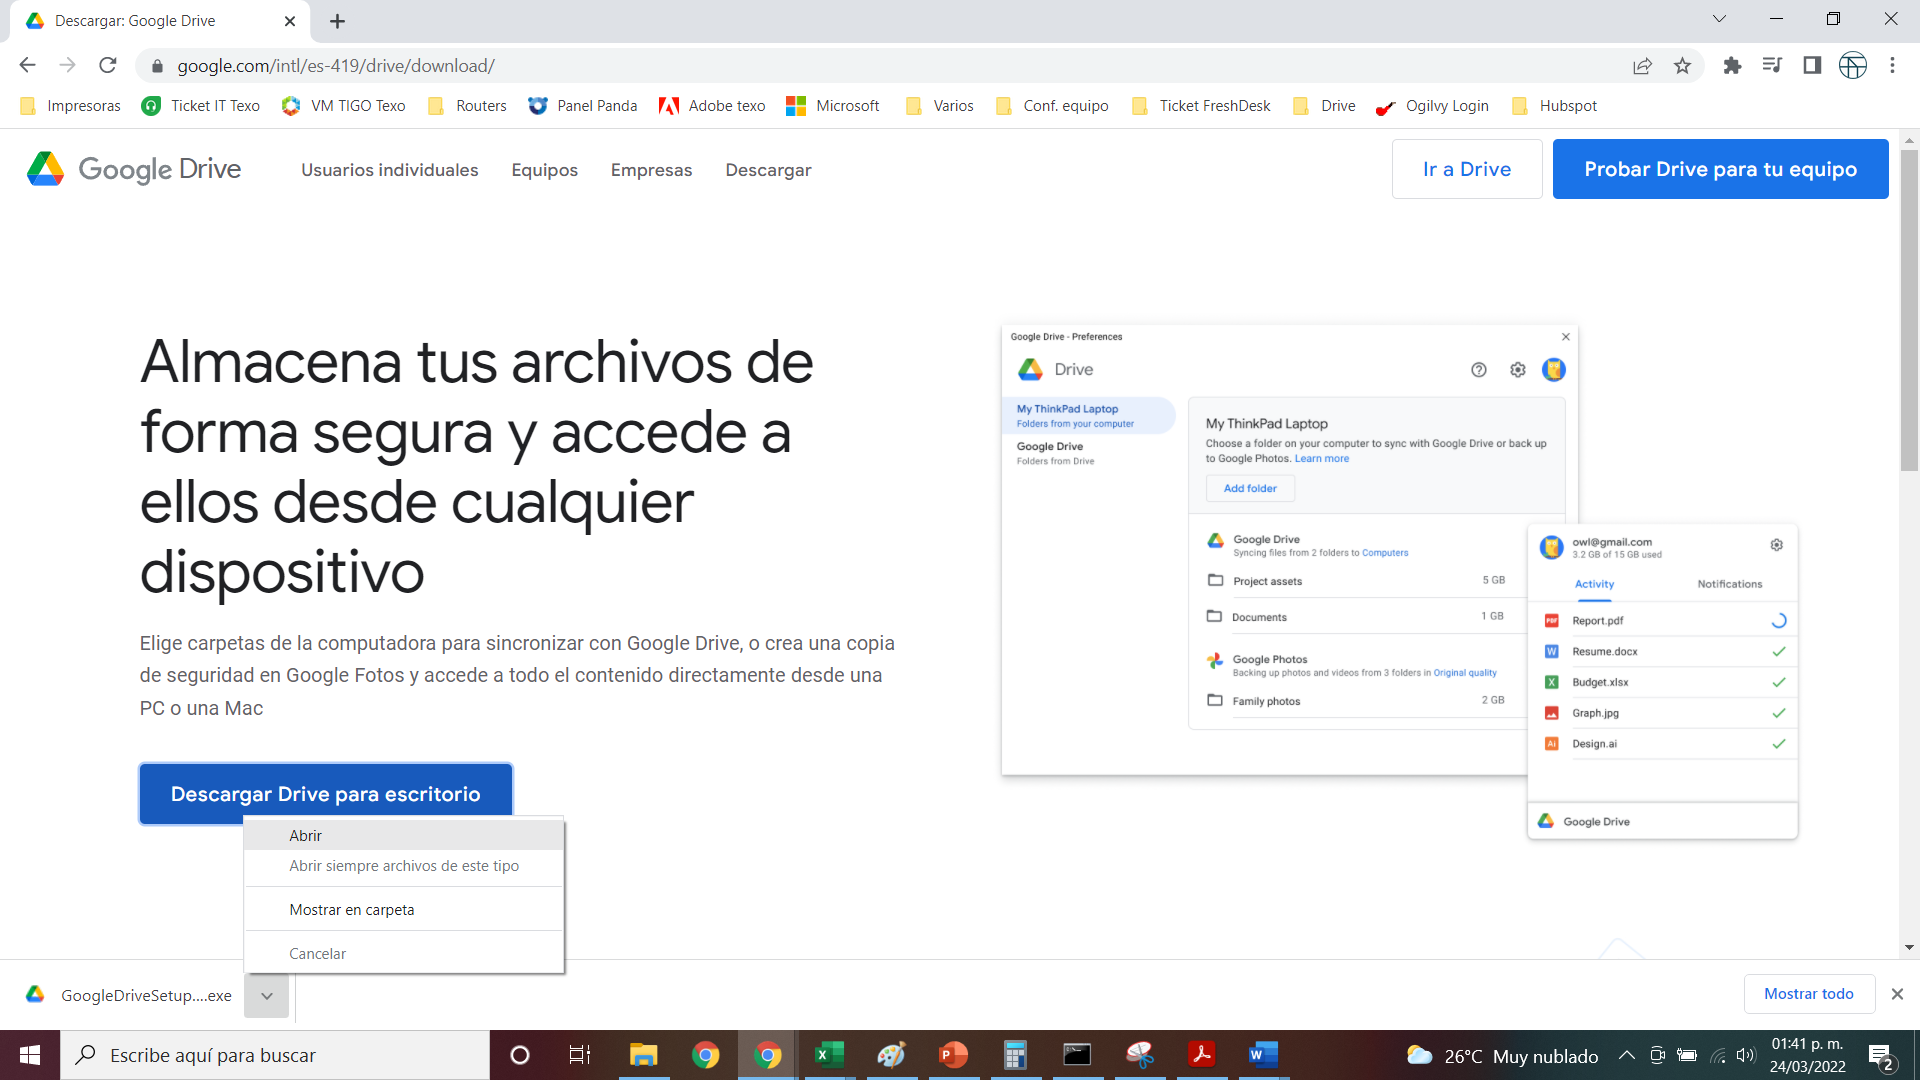Open the Adobe Acrobat taskbar icon
This screenshot has width=1920, height=1080.
pyautogui.click(x=1201, y=1055)
